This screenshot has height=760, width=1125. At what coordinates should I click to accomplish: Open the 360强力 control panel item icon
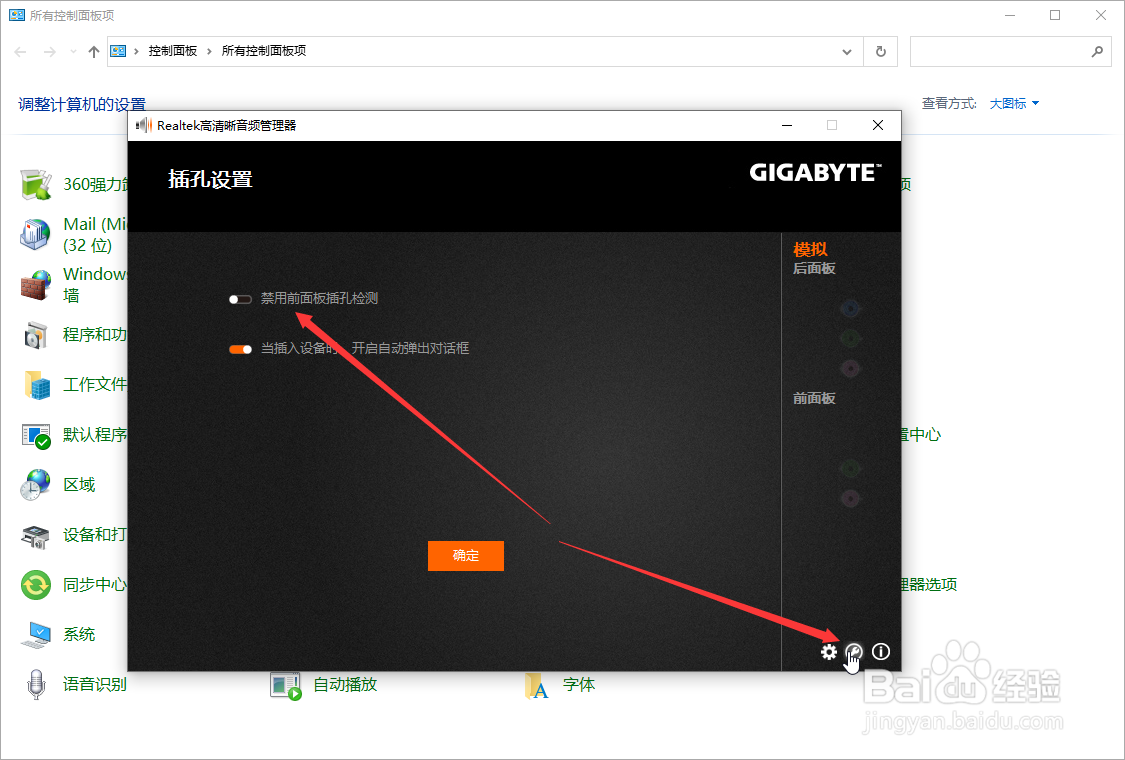point(35,185)
